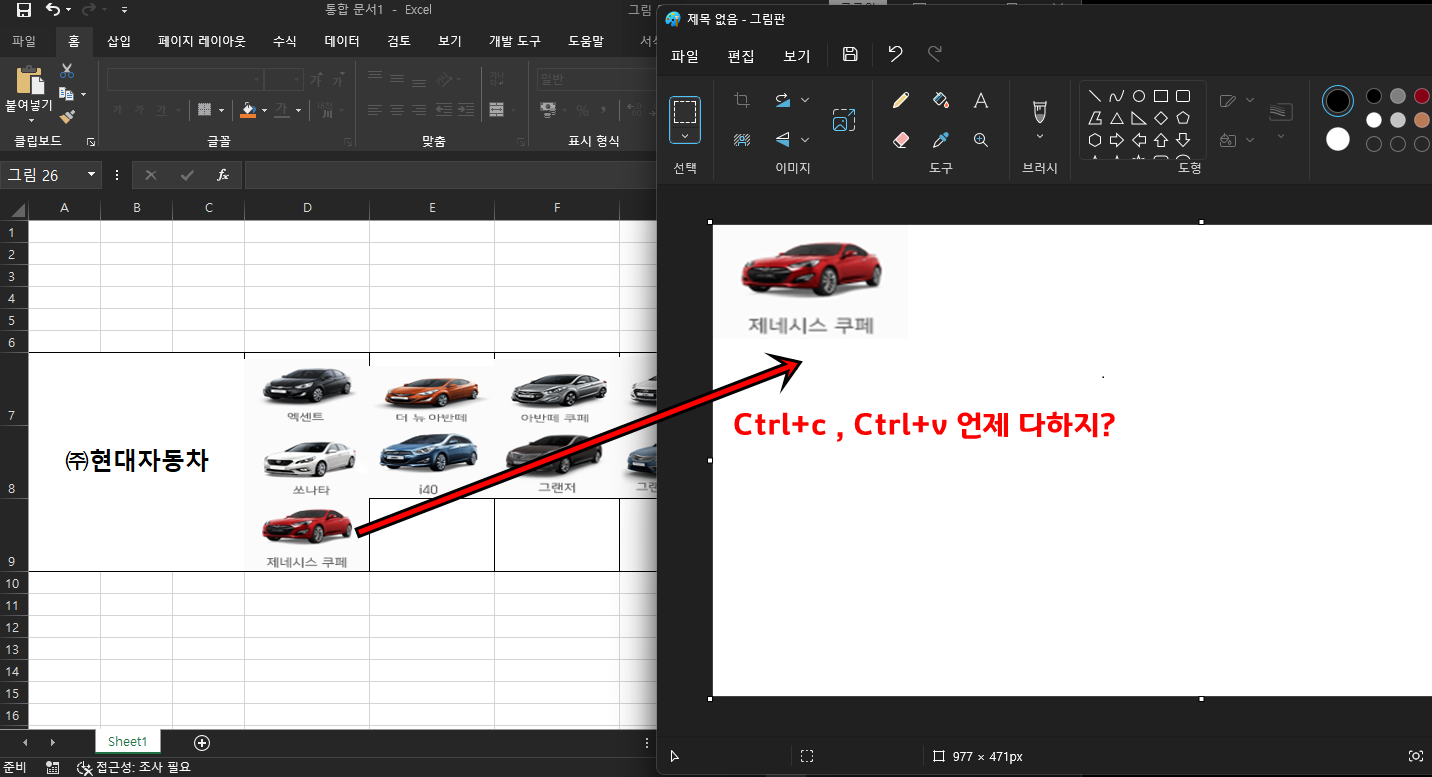Click the cut scissors icon in Excel
The width and height of the screenshot is (1432, 777).
tap(67, 71)
